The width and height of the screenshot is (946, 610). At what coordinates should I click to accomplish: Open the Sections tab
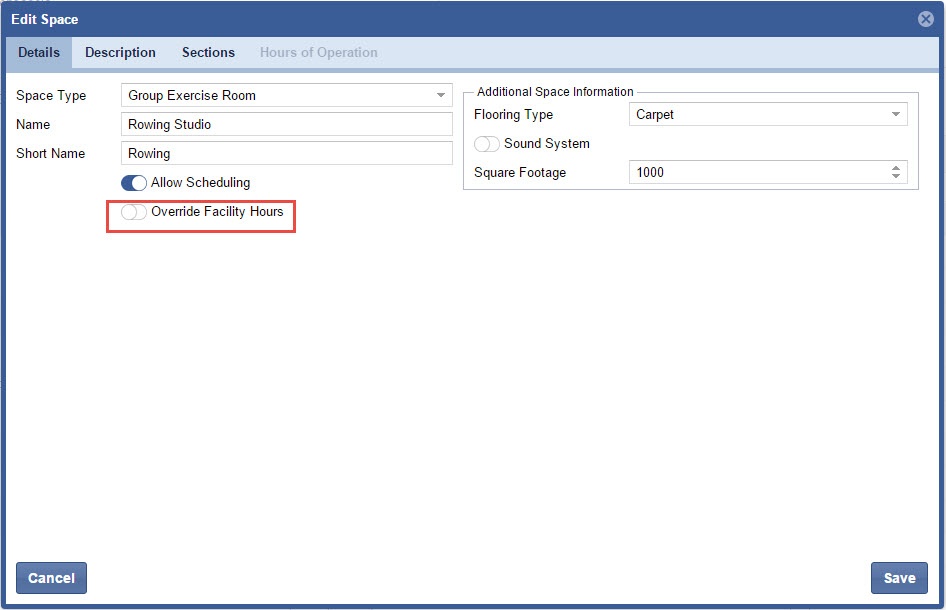208,53
